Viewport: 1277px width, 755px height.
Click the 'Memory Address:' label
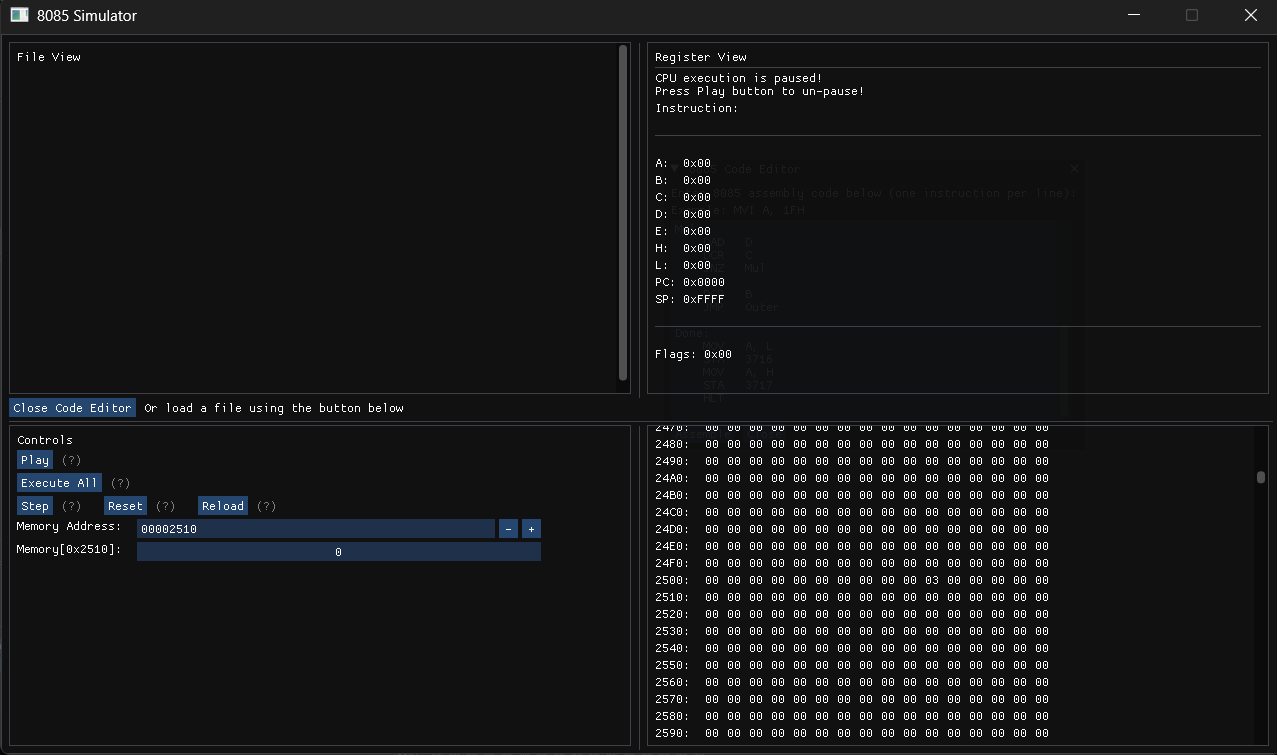(x=69, y=526)
